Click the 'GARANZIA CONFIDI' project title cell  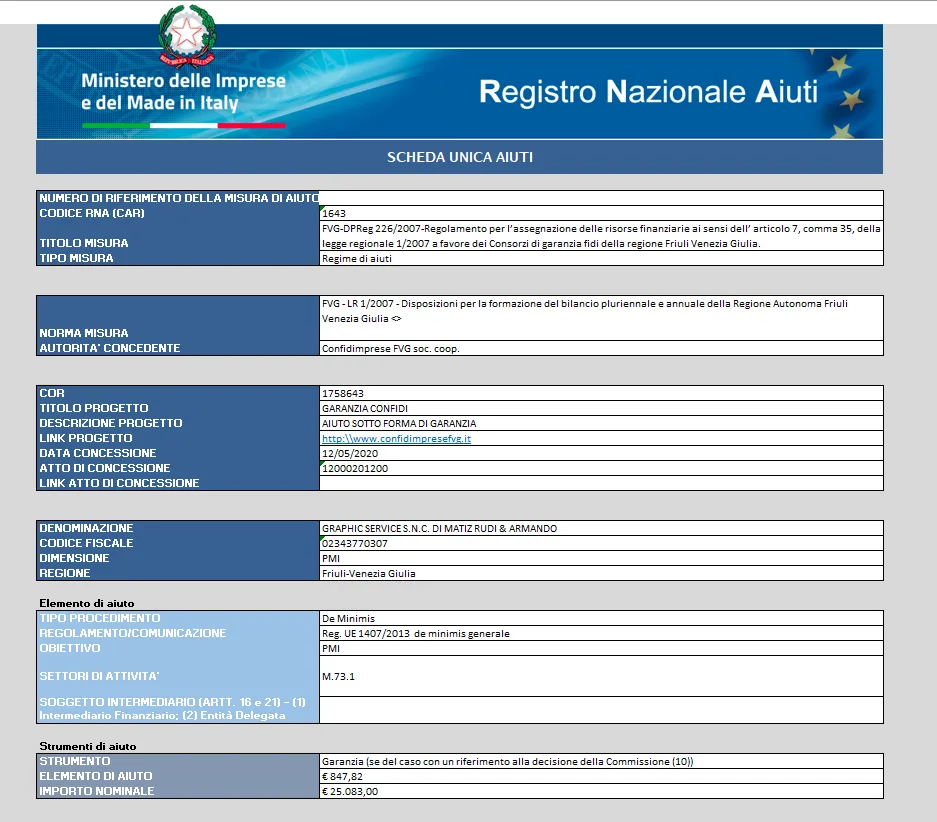tap(601, 409)
